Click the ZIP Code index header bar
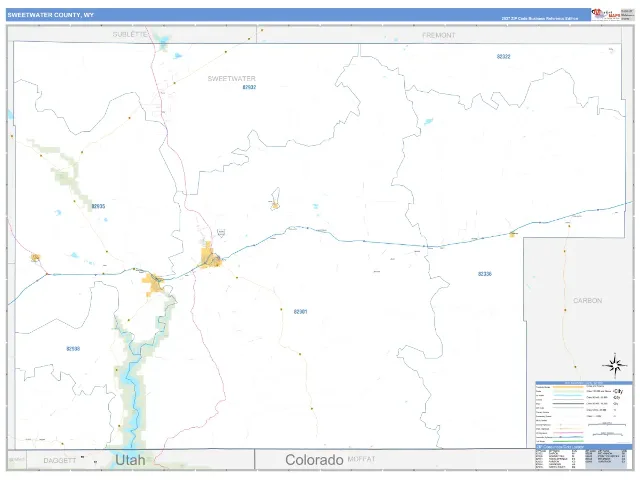The image size is (640, 480). (x=584, y=447)
